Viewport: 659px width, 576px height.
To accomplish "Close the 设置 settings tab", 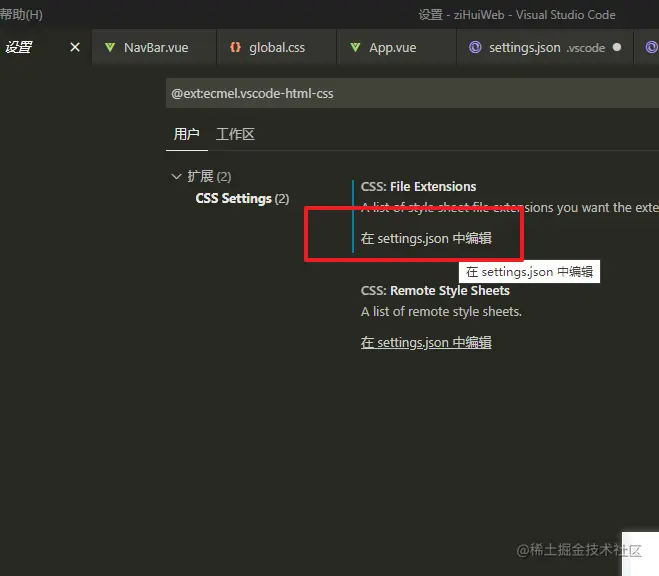I will pyautogui.click(x=75, y=47).
